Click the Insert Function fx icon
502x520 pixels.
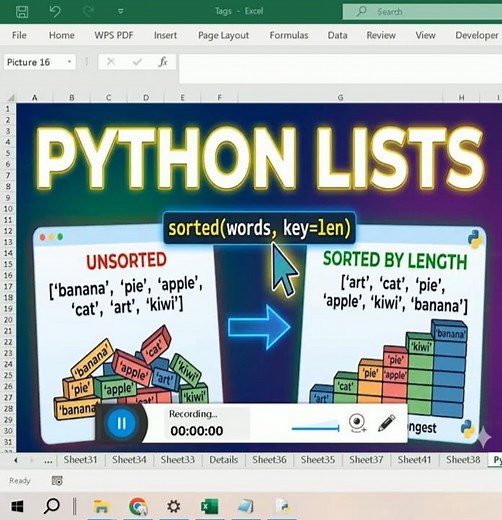163,62
